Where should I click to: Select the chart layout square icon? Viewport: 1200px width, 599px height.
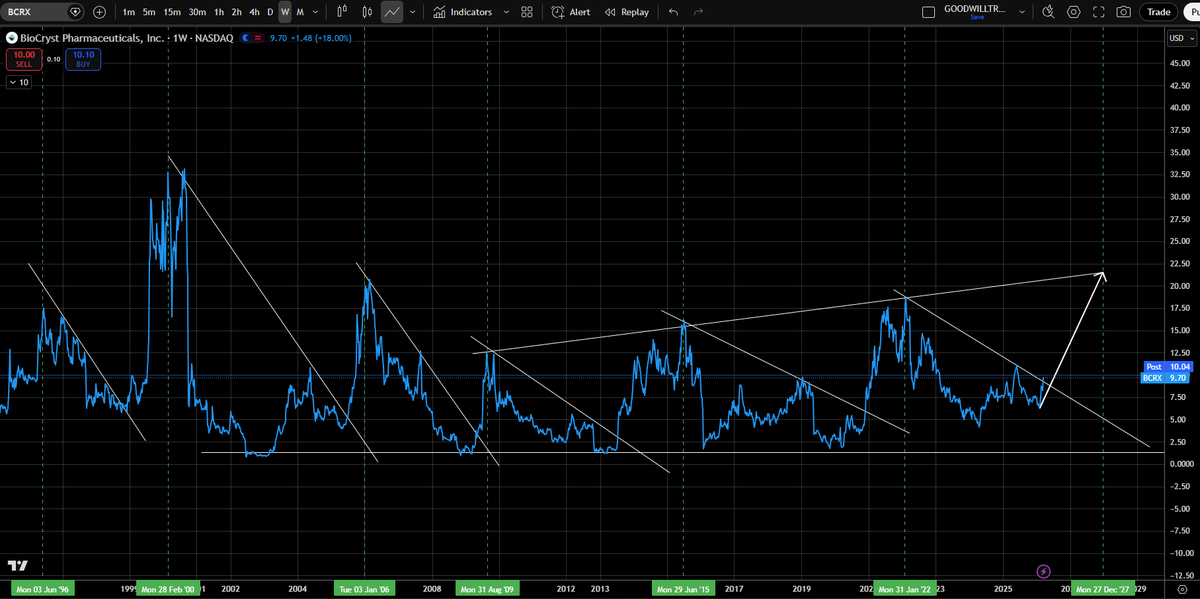(926, 12)
